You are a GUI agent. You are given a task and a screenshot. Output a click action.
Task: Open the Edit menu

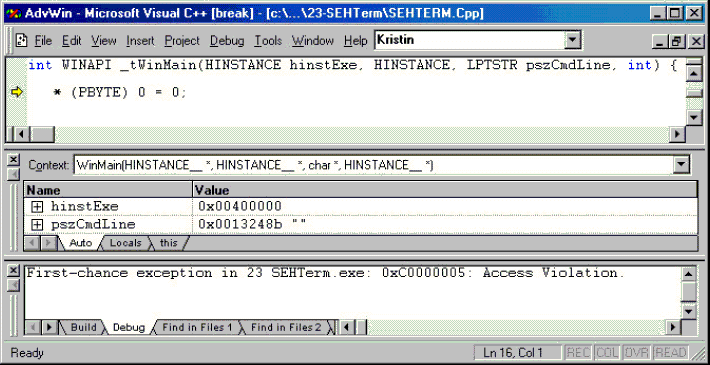pos(72,41)
